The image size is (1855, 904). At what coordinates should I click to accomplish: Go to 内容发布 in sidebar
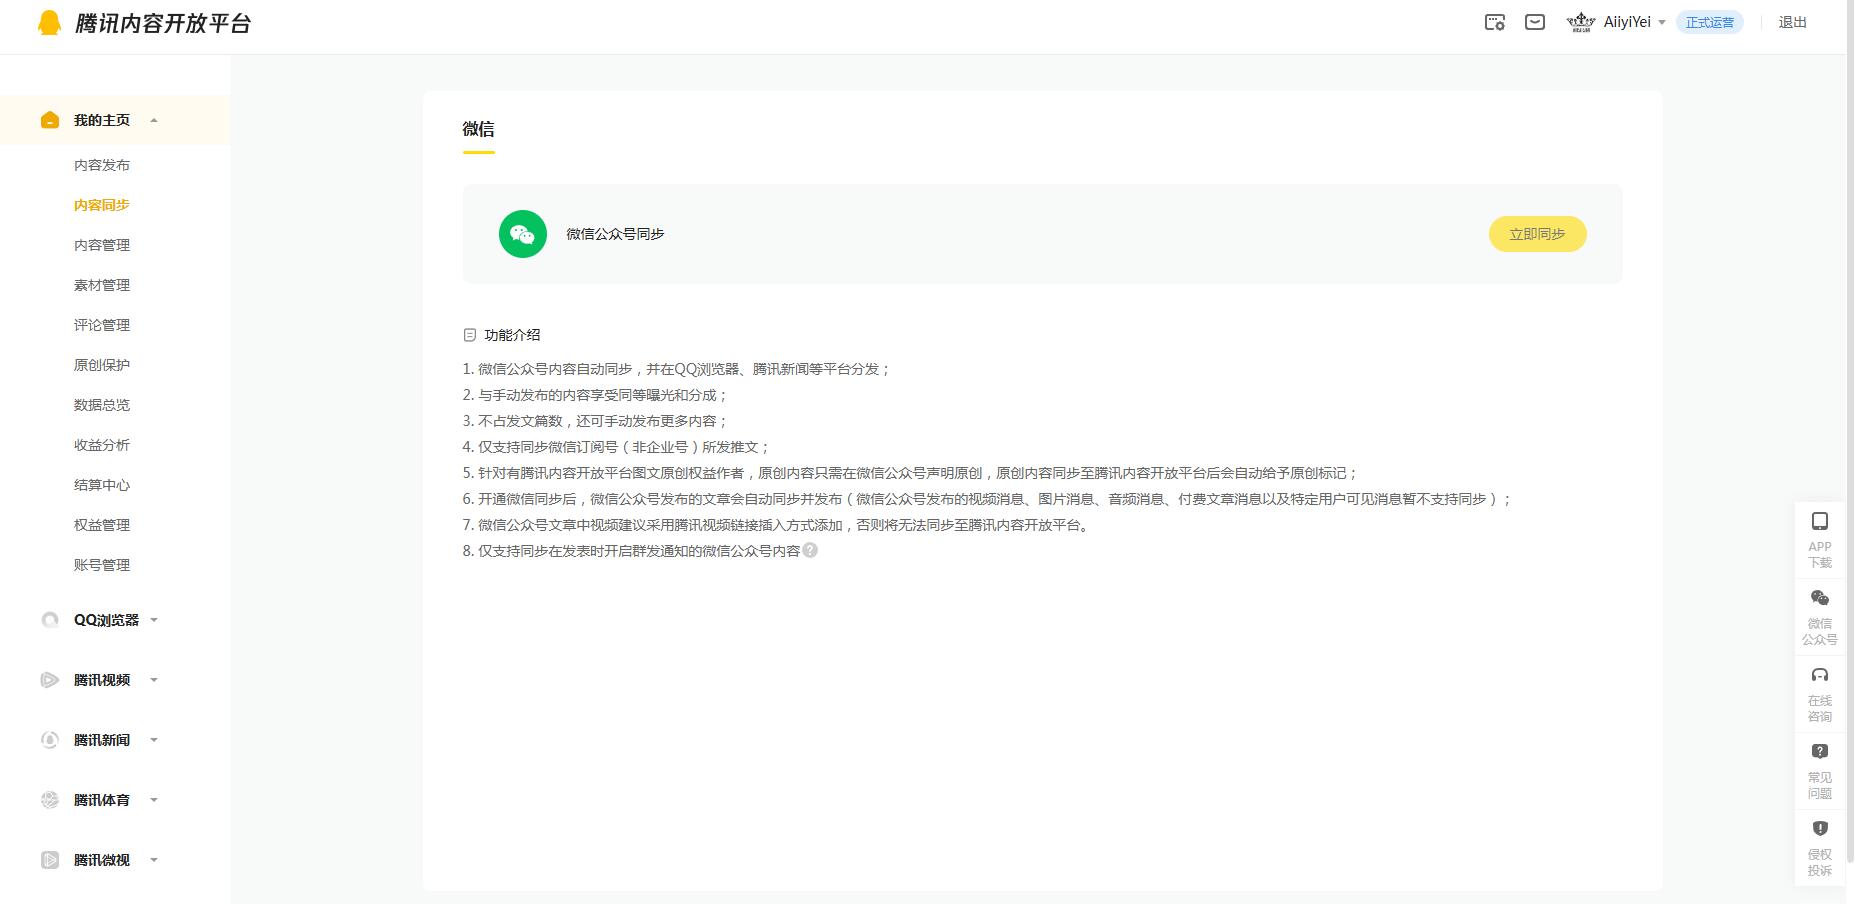[102, 165]
